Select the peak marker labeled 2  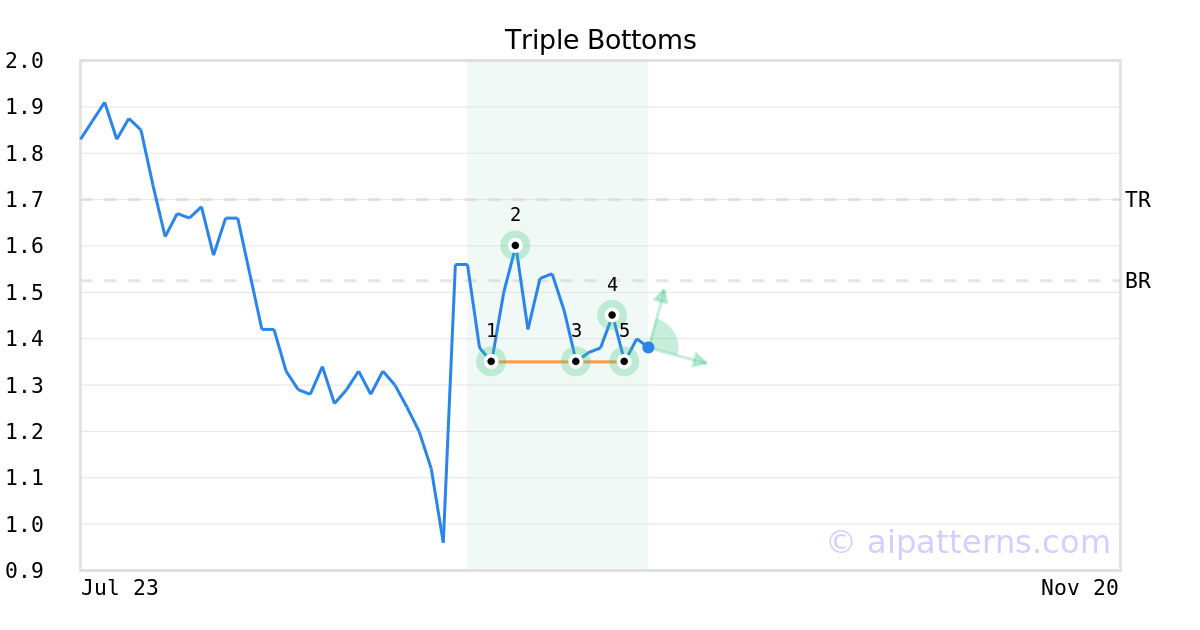pyautogui.click(x=515, y=246)
